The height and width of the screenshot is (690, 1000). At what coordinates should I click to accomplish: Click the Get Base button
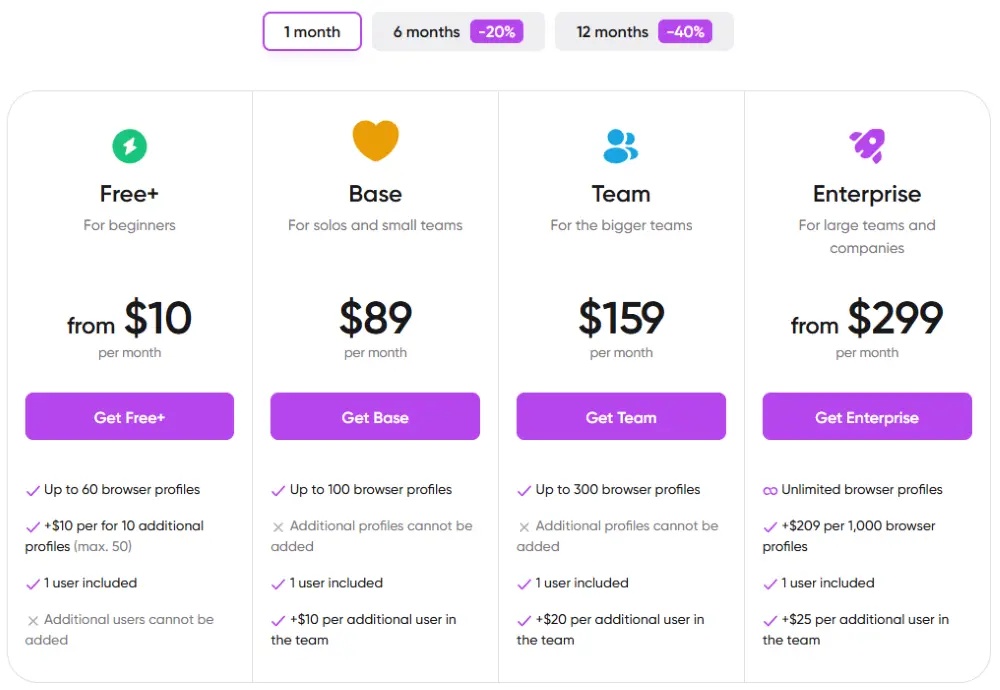(375, 416)
